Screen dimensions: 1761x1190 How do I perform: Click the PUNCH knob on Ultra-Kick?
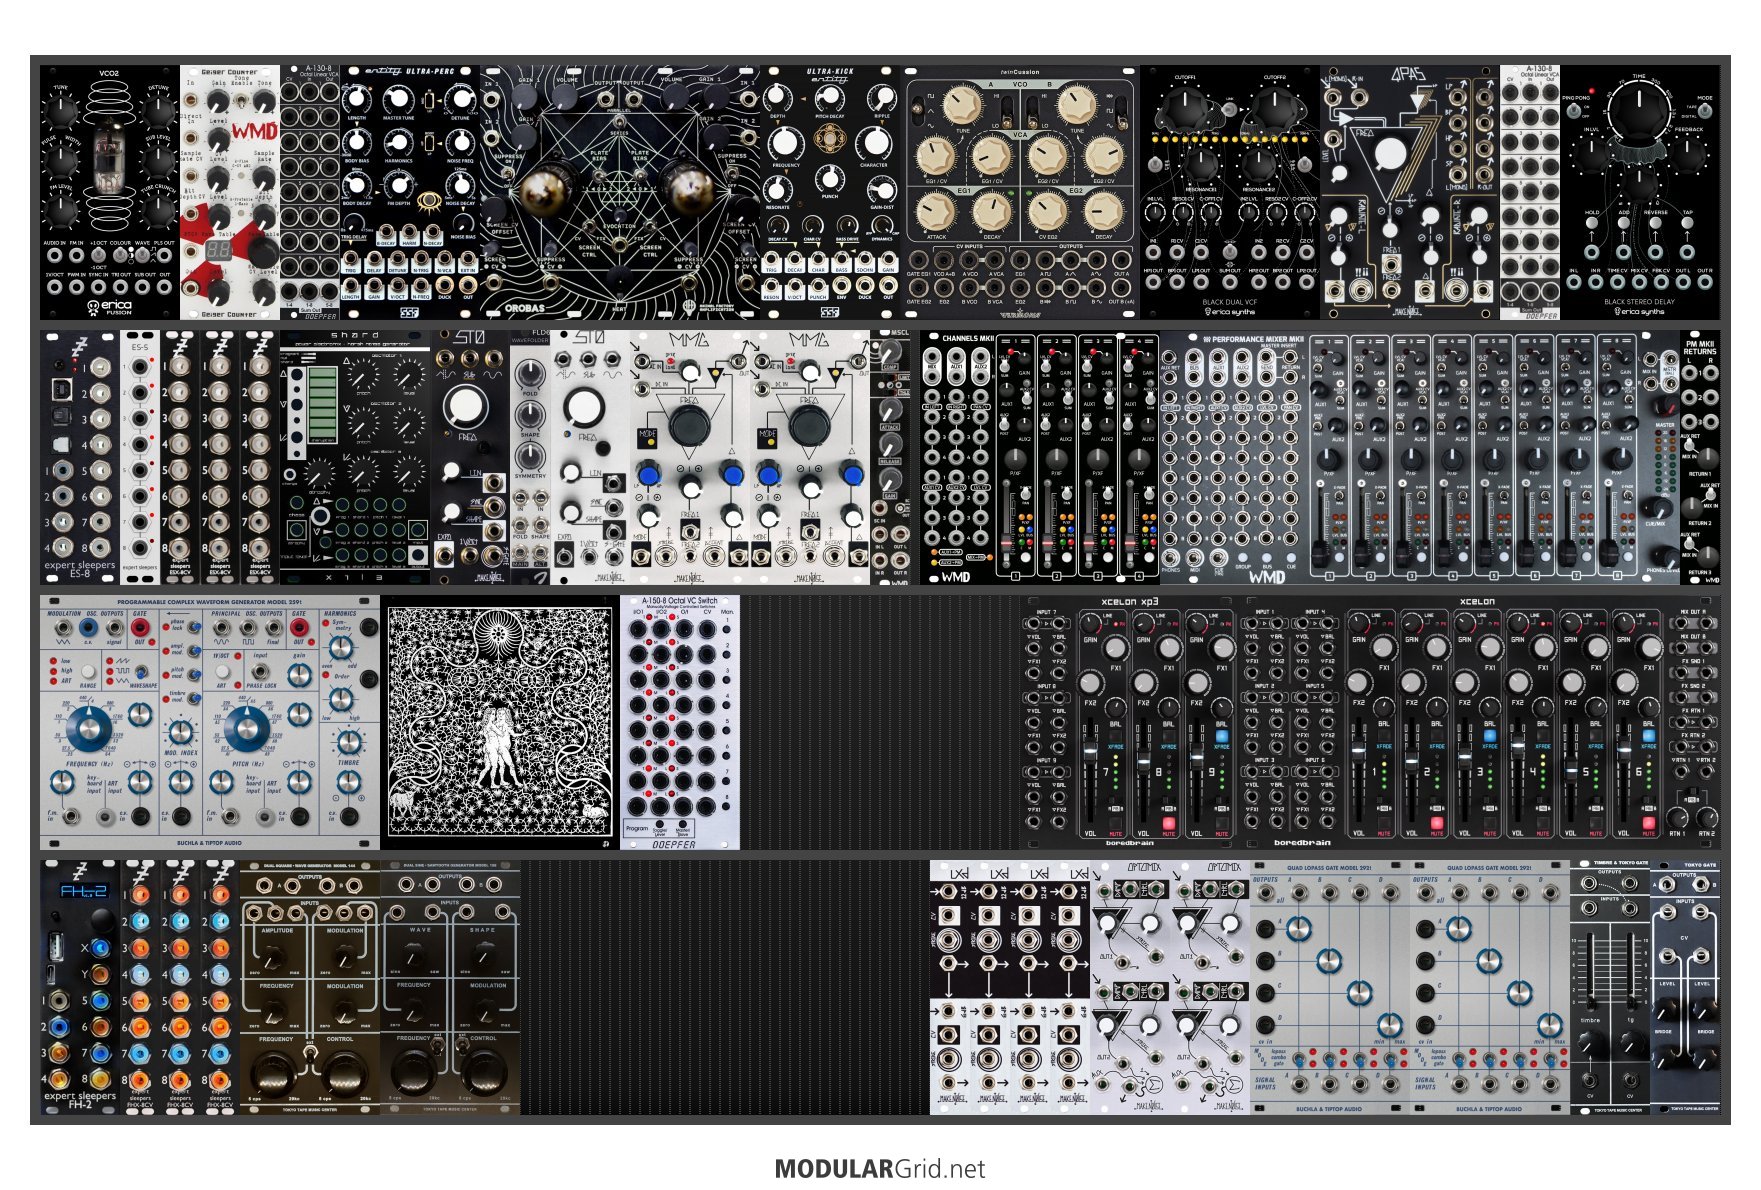coord(830,178)
